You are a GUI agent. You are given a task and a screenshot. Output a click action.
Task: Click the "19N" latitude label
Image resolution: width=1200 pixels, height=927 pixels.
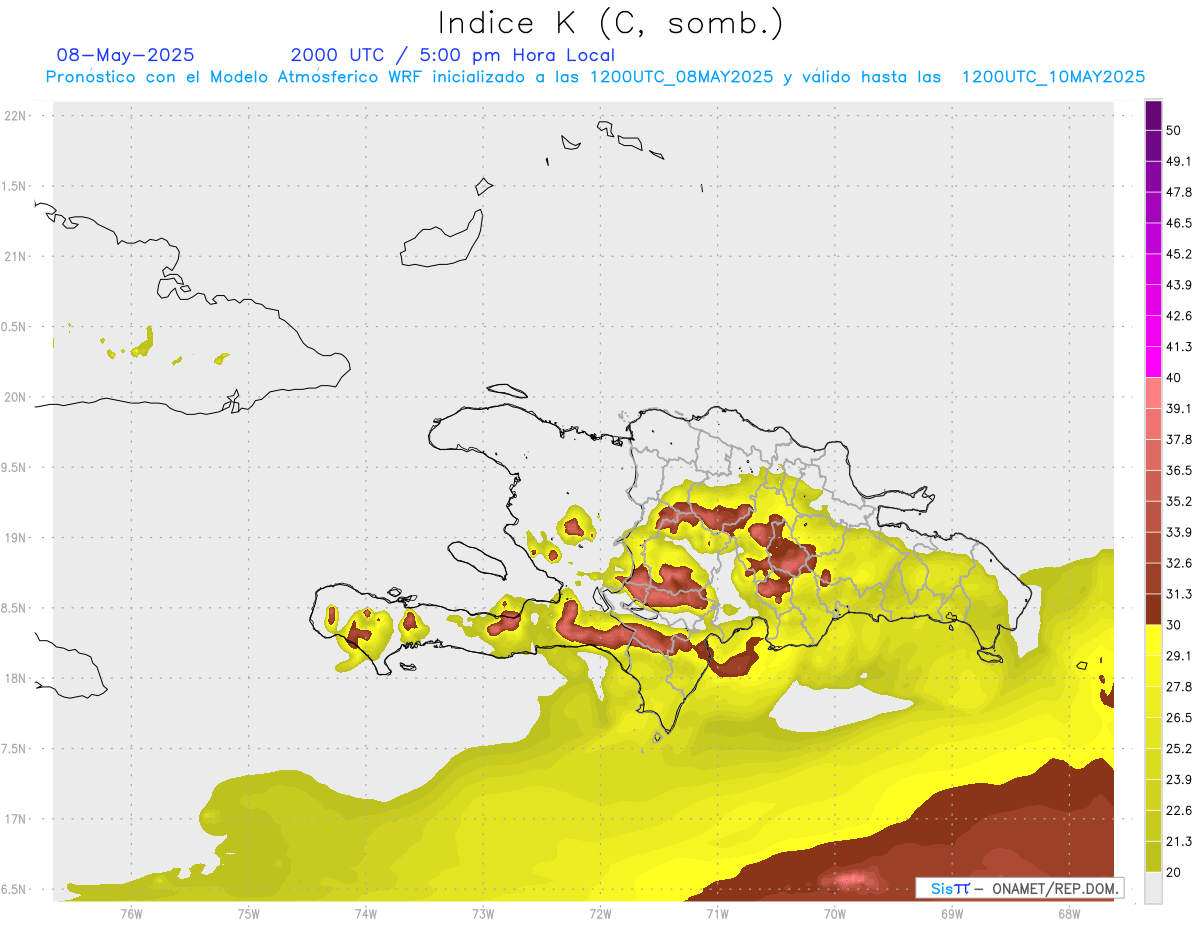[x=16, y=537]
